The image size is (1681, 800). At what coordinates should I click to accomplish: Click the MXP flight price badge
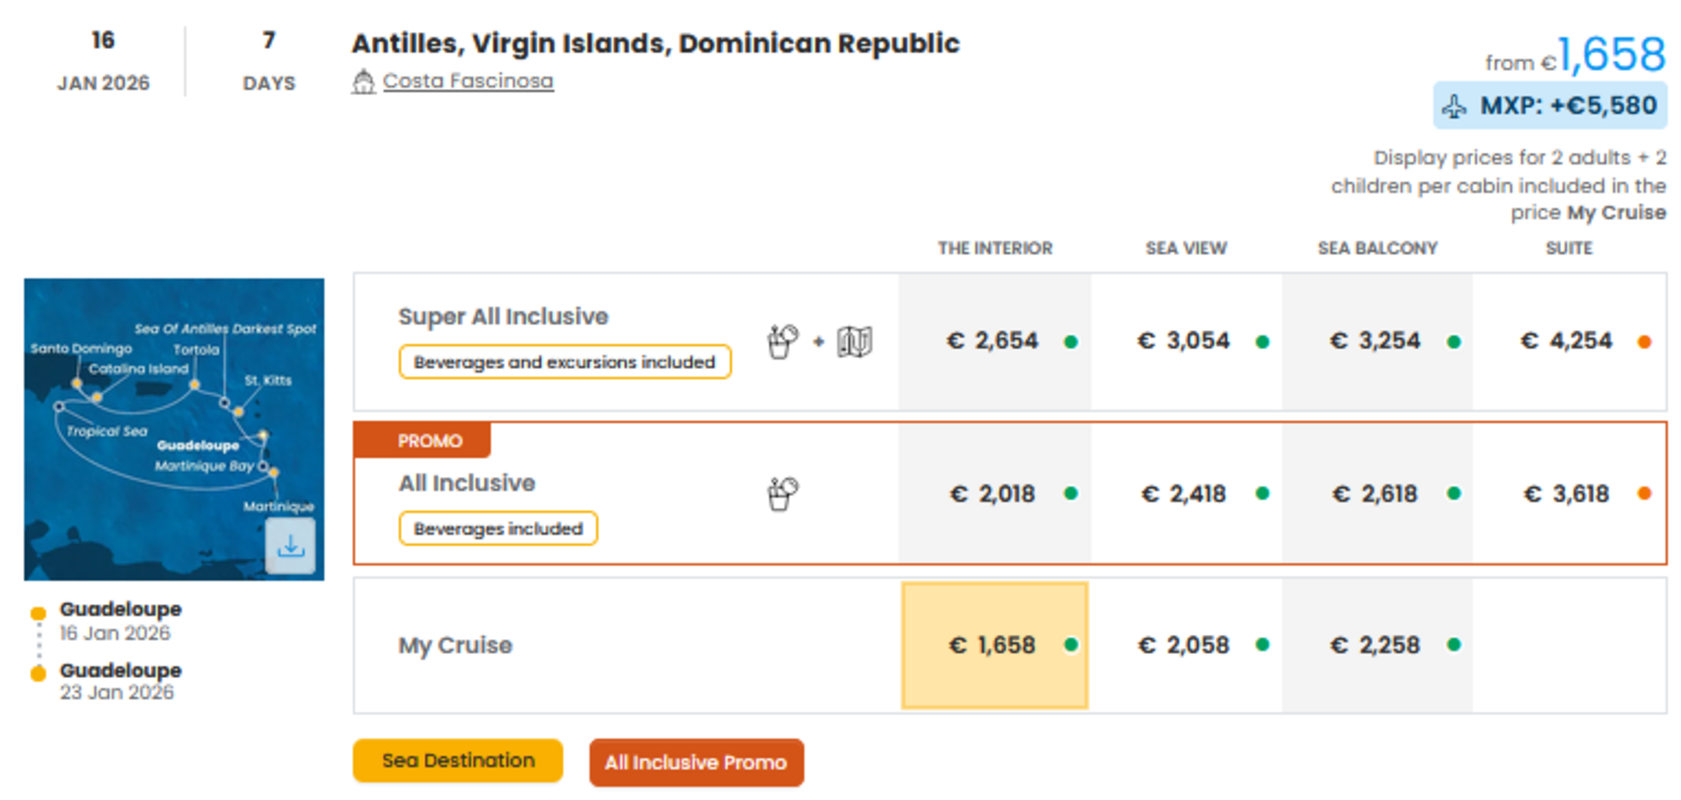[1550, 106]
